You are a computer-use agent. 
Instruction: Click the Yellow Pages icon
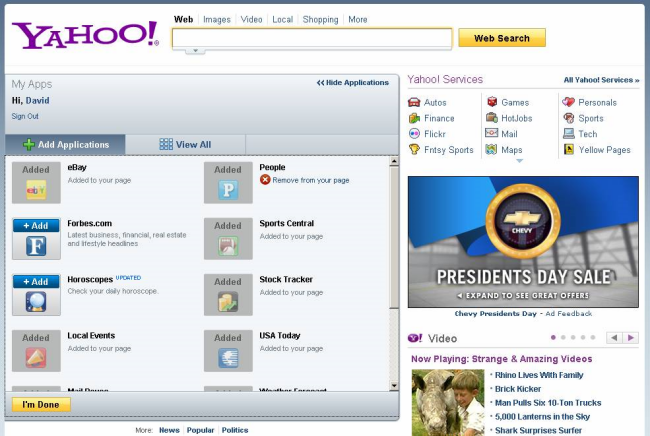tap(569, 149)
